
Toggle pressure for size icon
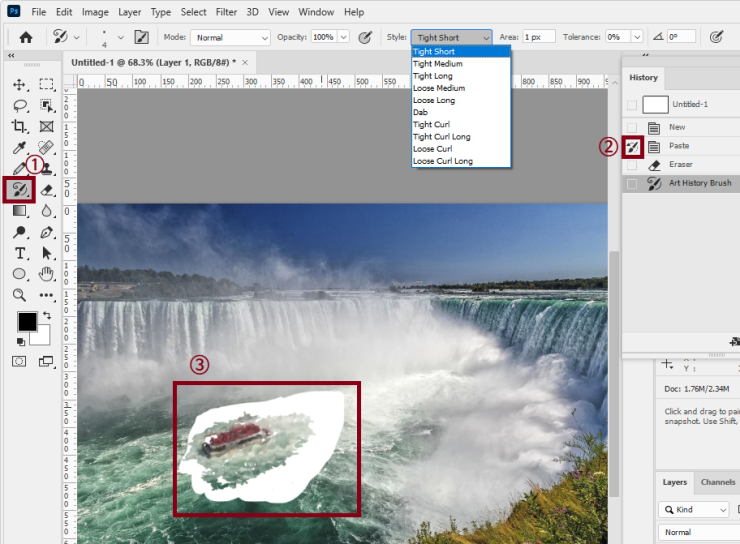(716, 37)
